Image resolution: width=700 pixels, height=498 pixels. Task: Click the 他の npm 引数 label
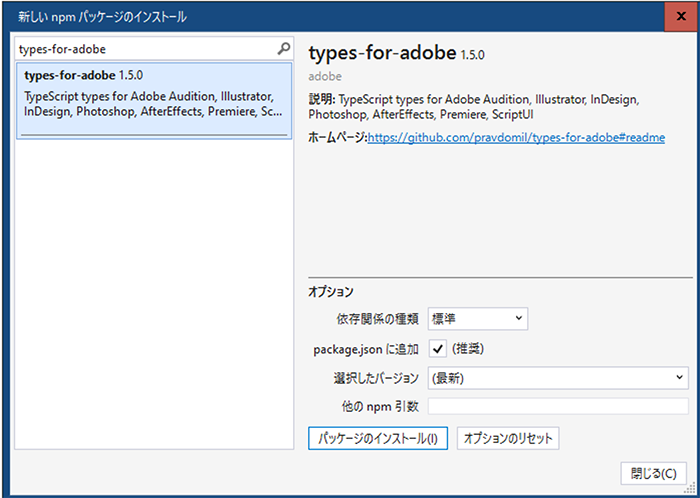click(379, 407)
